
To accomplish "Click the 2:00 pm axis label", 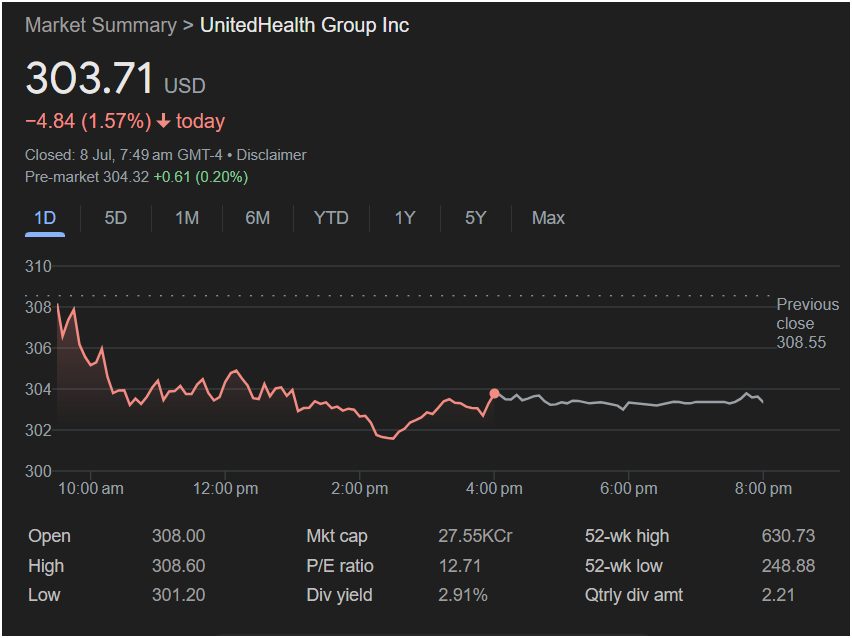I will click(x=360, y=489).
